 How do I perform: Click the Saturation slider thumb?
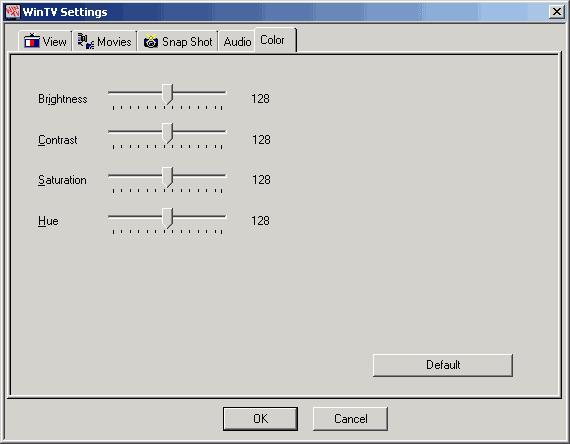tap(167, 177)
